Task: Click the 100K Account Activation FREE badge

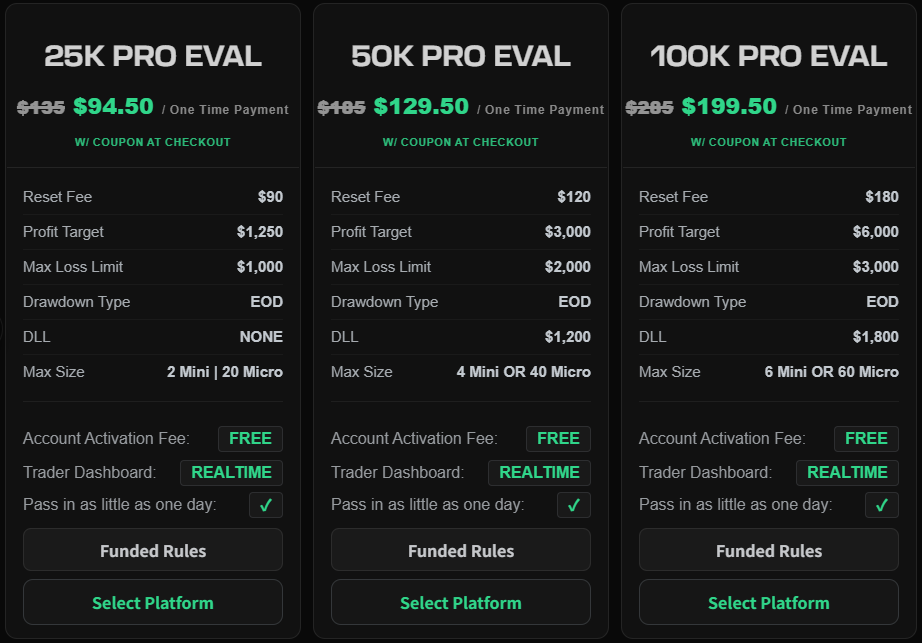Action: point(866,438)
